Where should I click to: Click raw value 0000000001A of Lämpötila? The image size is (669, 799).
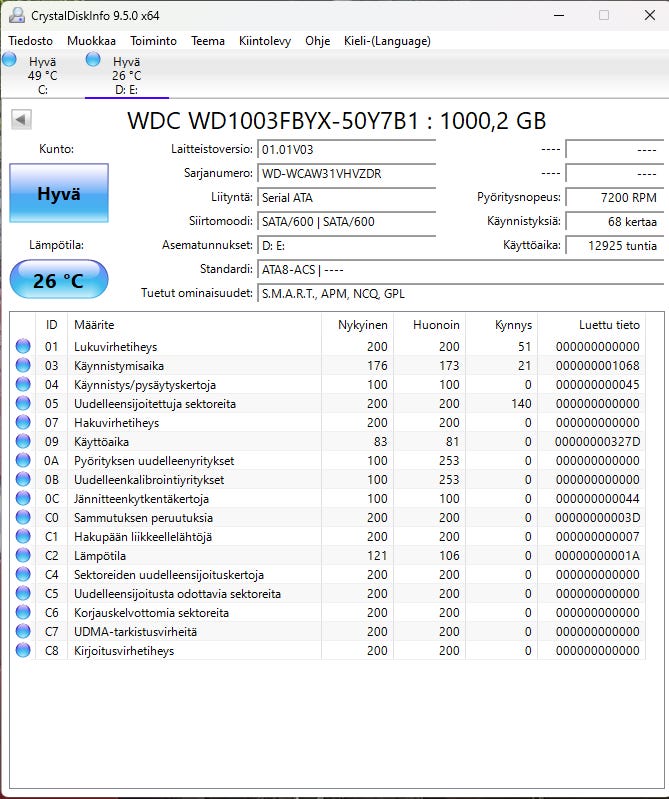[x=597, y=556]
